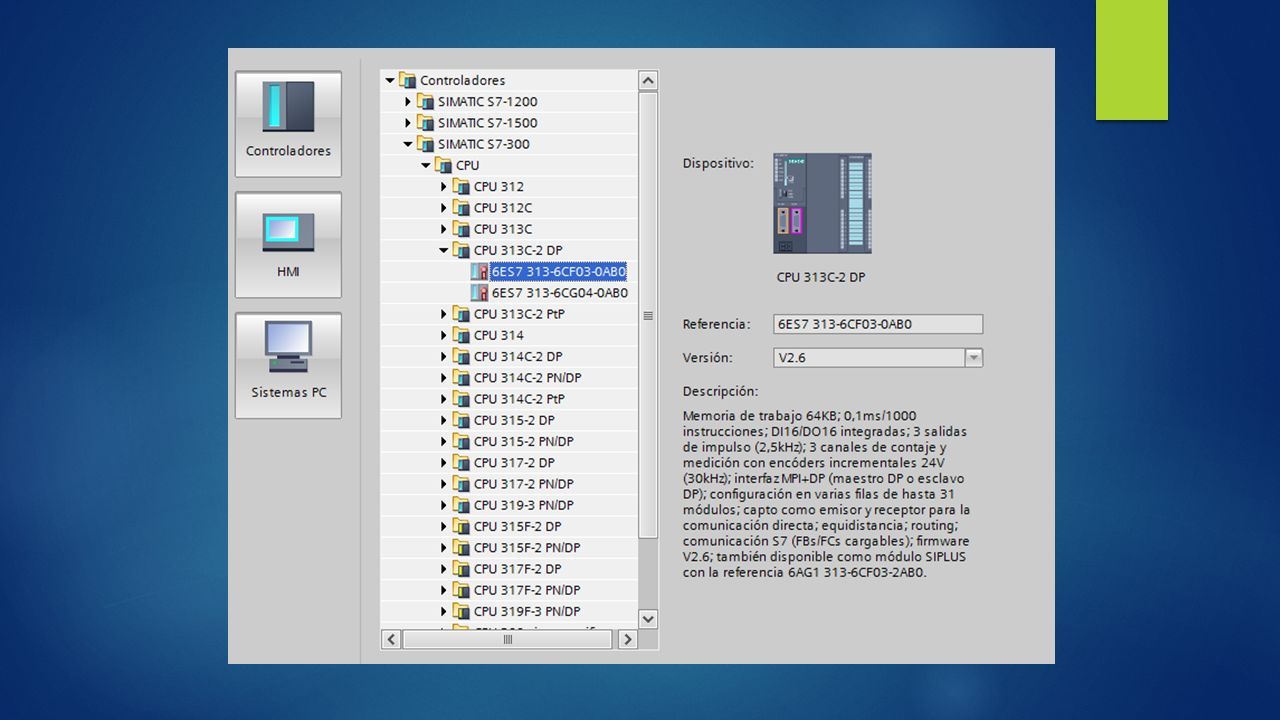The image size is (1280, 720).
Task: Expand the SIMATIC S7-1500 node
Action: click(408, 122)
